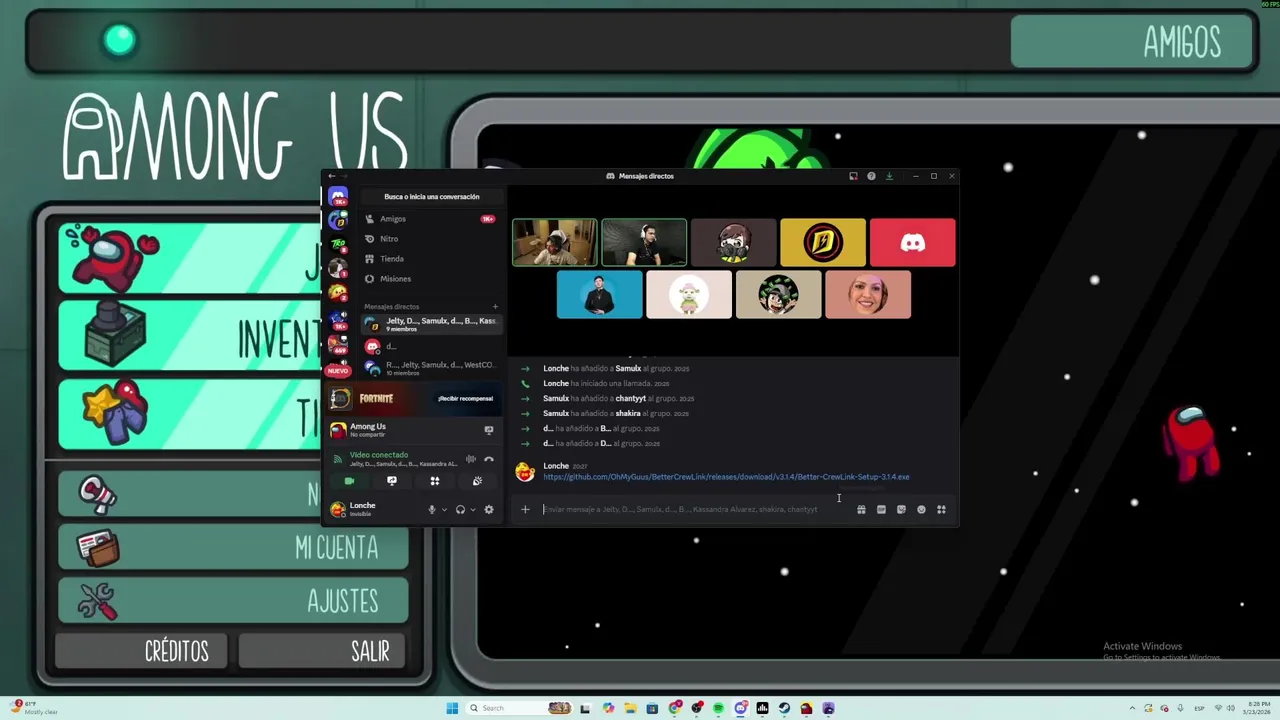Open CRÉDITOS in Among Us menu
This screenshot has height=720, width=1280.
(139, 651)
